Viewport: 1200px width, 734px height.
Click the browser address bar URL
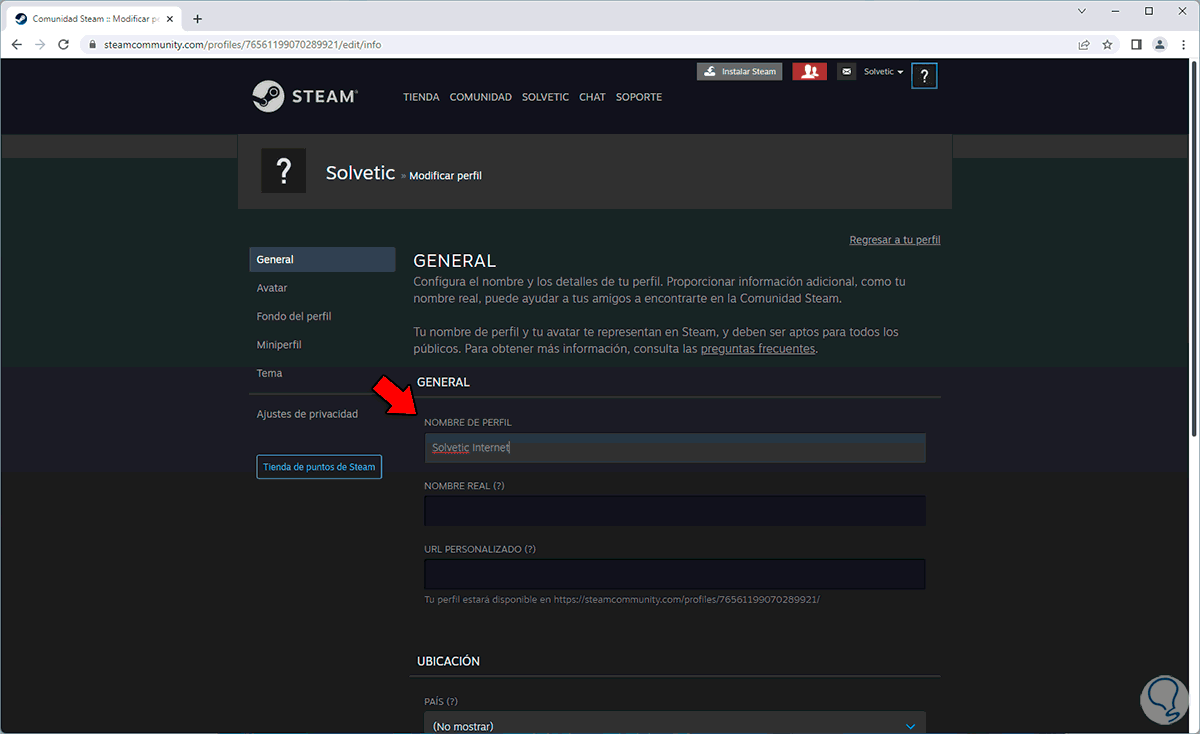click(242, 45)
